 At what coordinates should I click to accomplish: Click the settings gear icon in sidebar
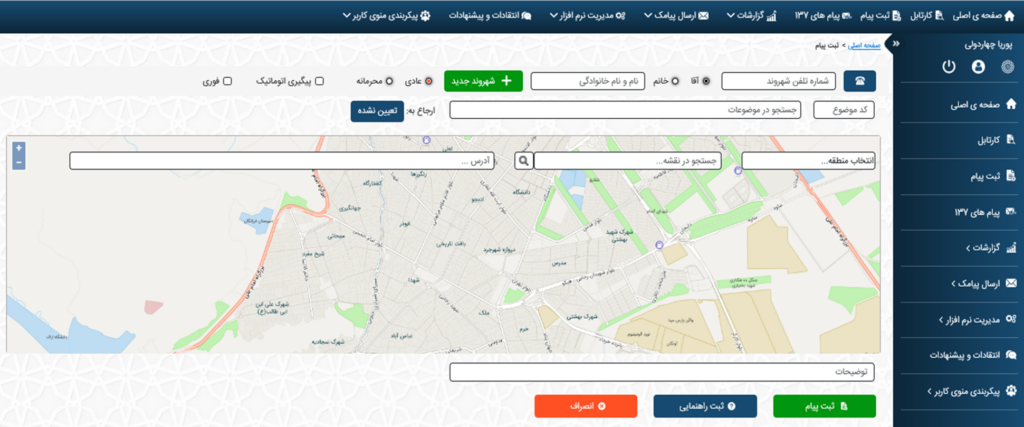click(1007, 67)
